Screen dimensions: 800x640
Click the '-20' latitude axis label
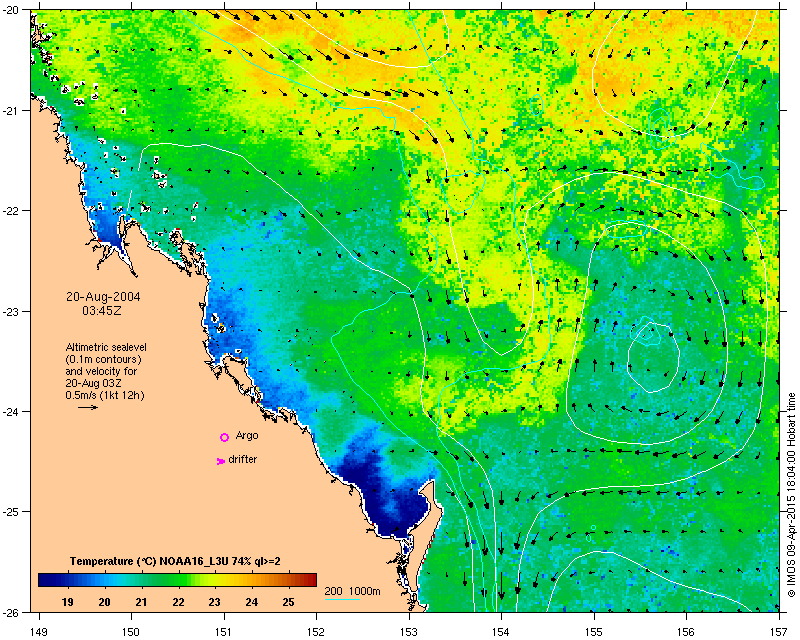pyautogui.click(x=12, y=10)
